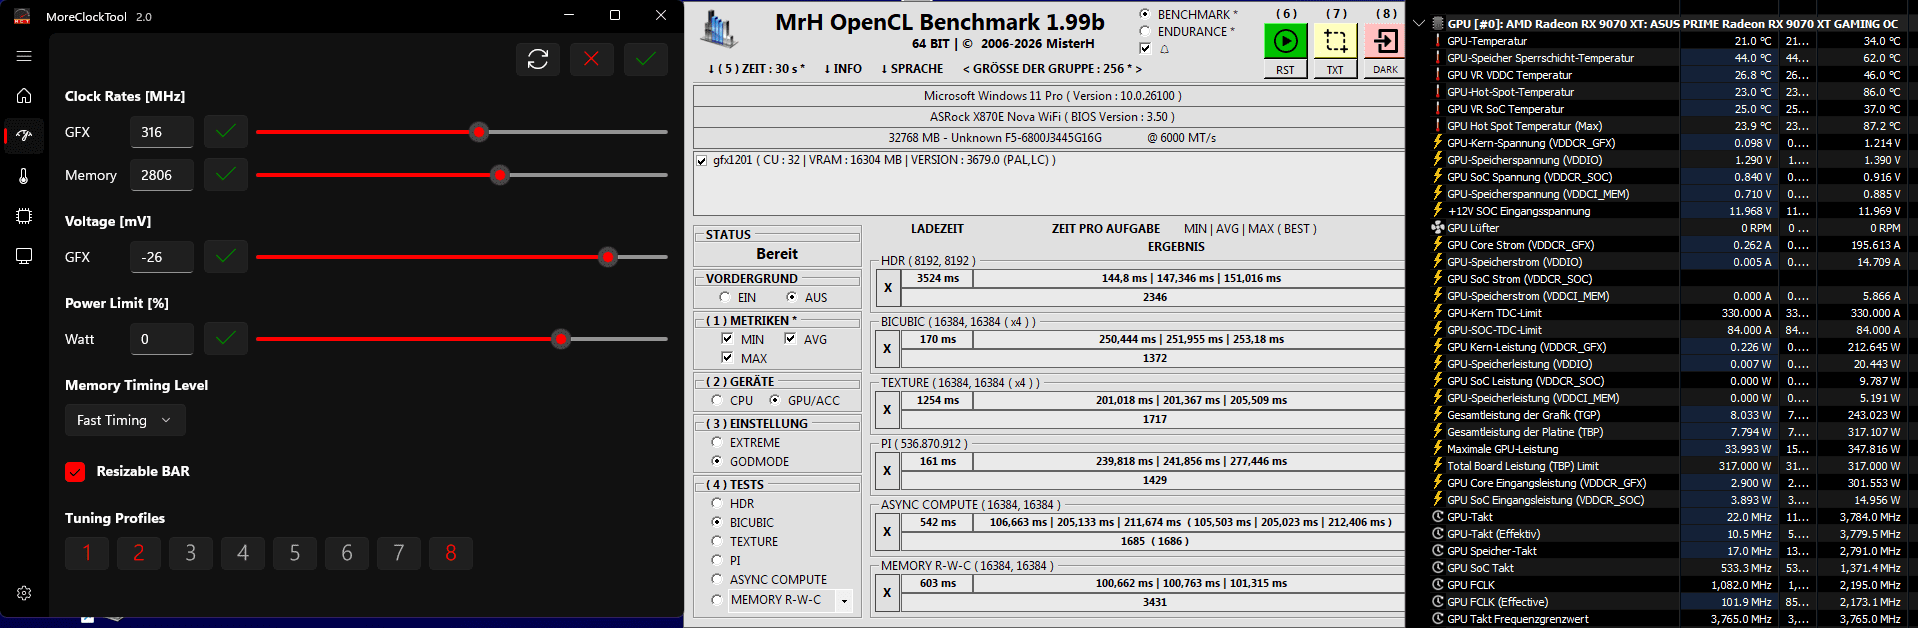The width and height of the screenshot is (1918, 628).
Task: Confirm Memory clock 2806 checkmark
Action: [226, 175]
